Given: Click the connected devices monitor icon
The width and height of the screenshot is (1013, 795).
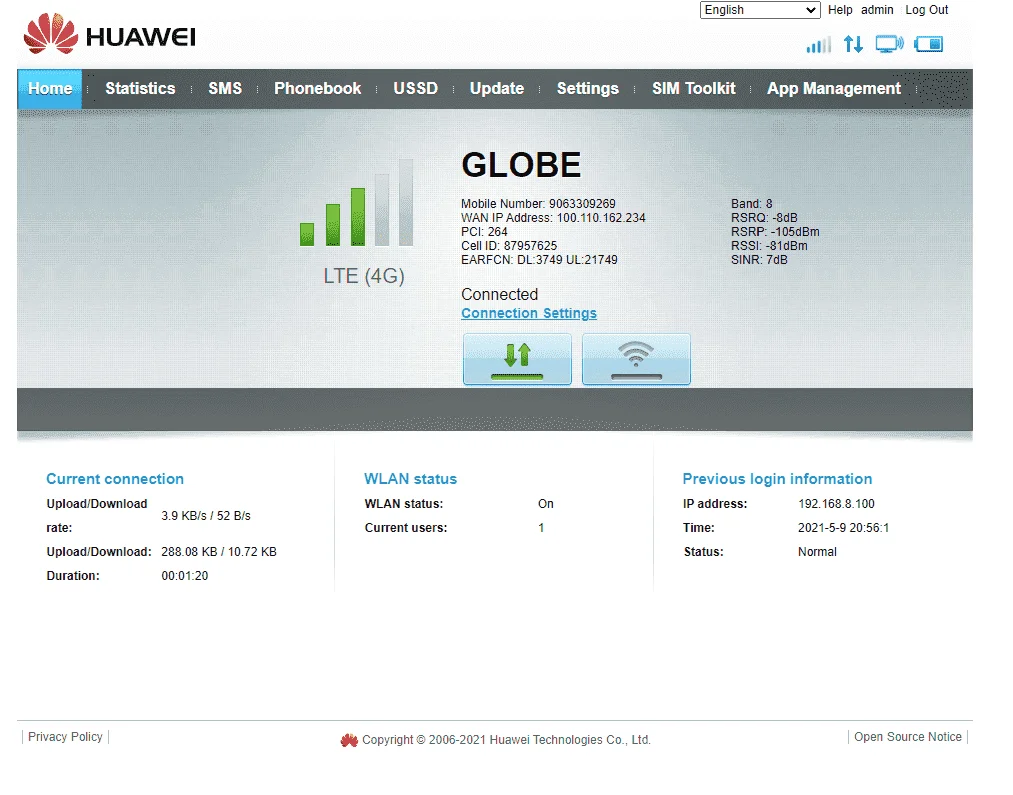Looking at the screenshot, I should [890, 45].
